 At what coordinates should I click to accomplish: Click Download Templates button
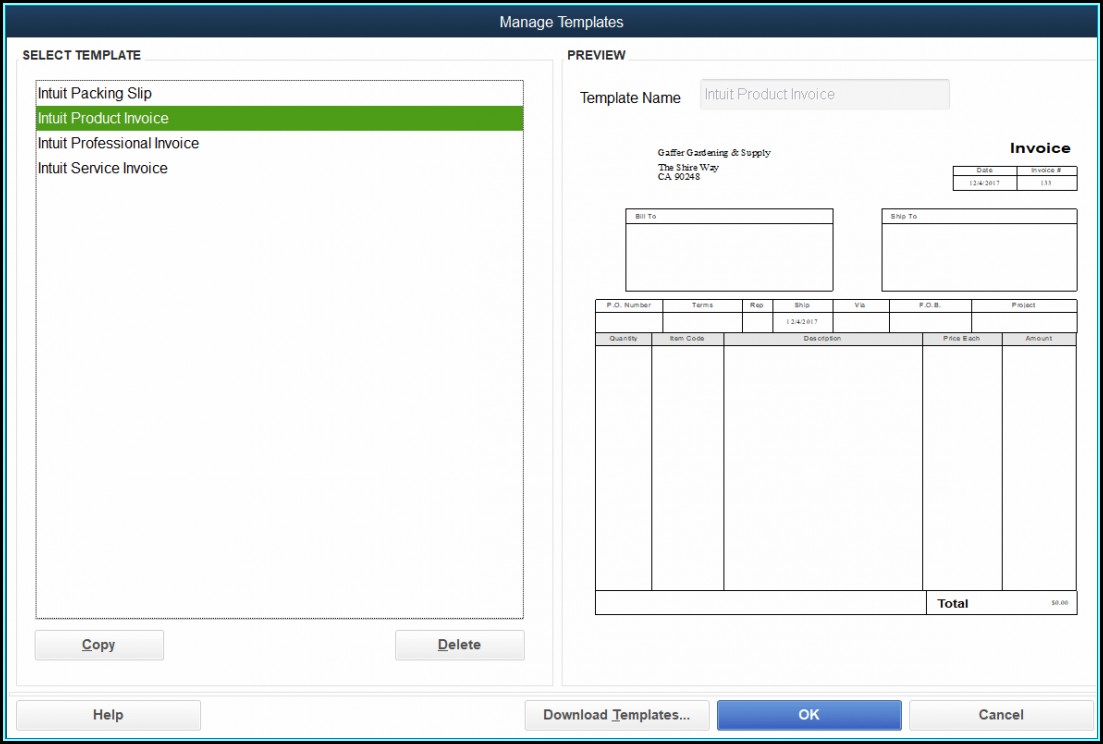click(616, 715)
